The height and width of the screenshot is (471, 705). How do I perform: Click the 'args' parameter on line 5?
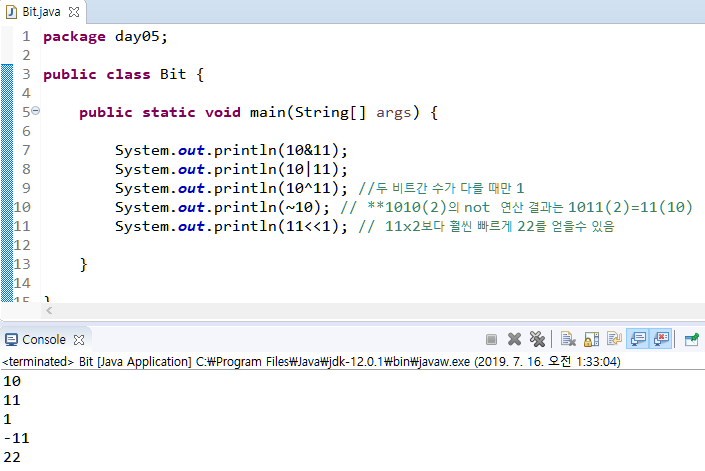point(393,112)
